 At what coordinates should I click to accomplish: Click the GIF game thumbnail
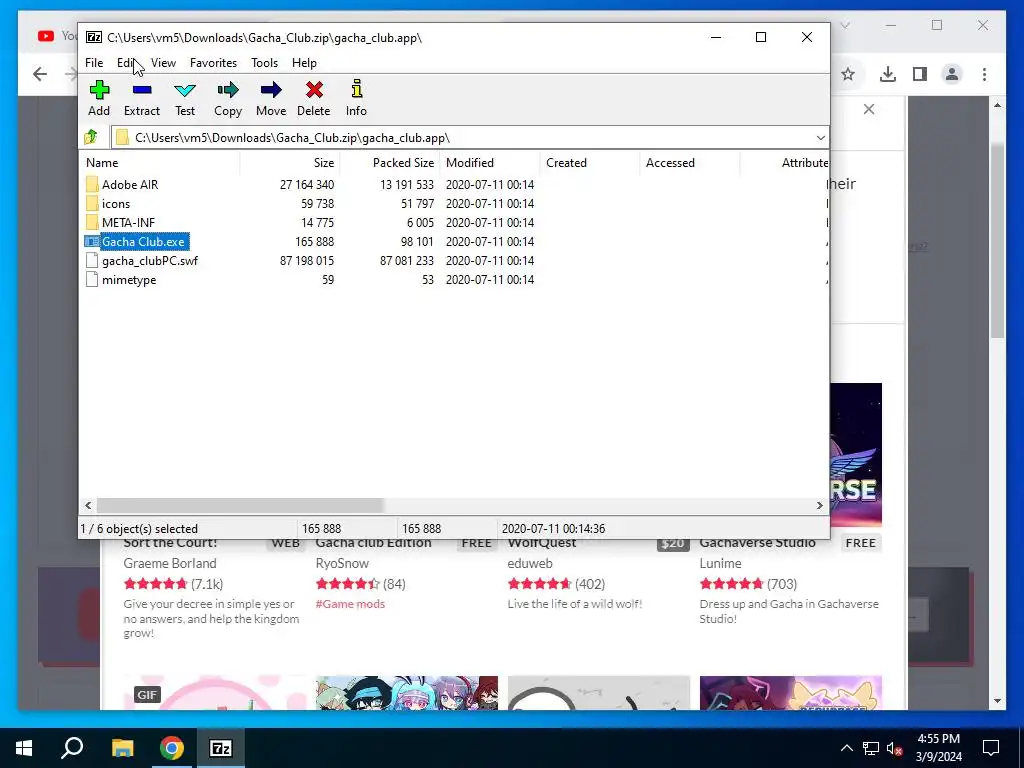(x=214, y=692)
